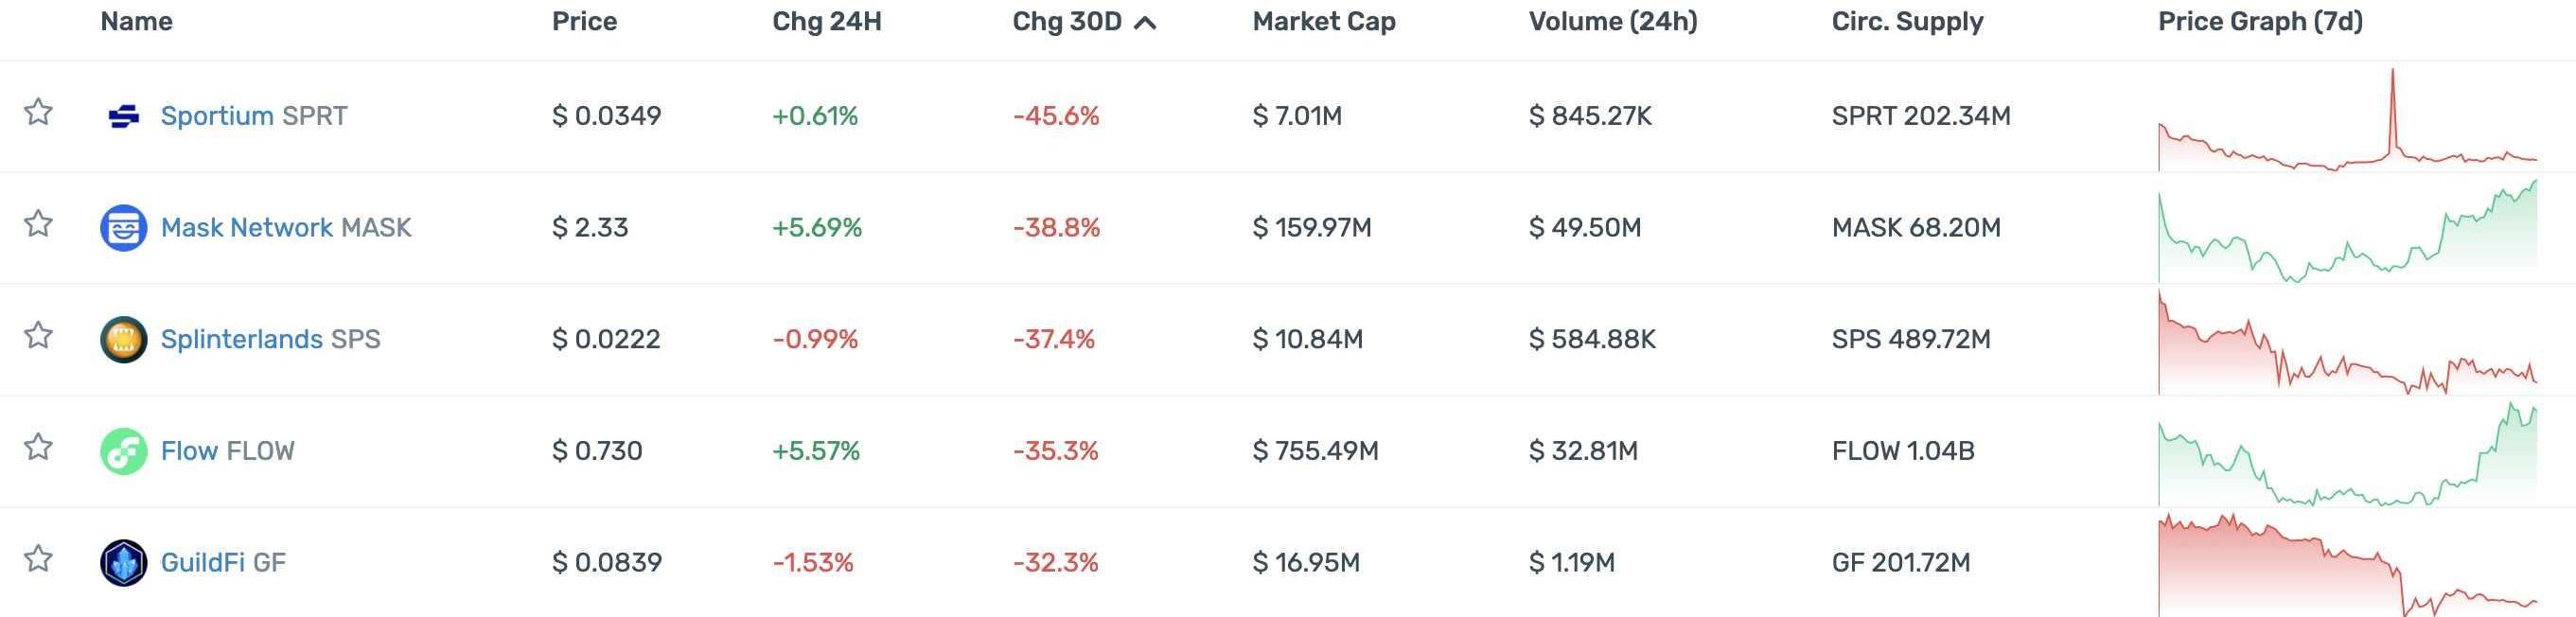Sort by the Chg 24H column header

[x=826, y=22]
